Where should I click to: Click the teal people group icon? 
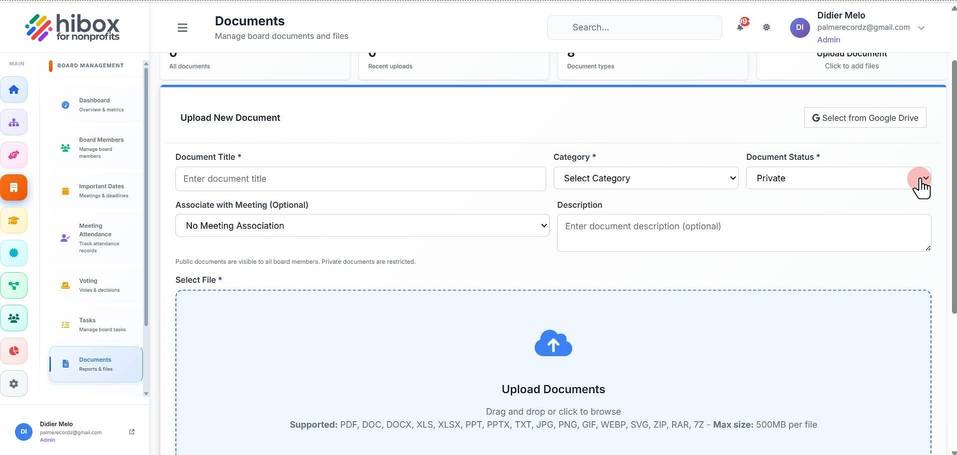pos(13,318)
